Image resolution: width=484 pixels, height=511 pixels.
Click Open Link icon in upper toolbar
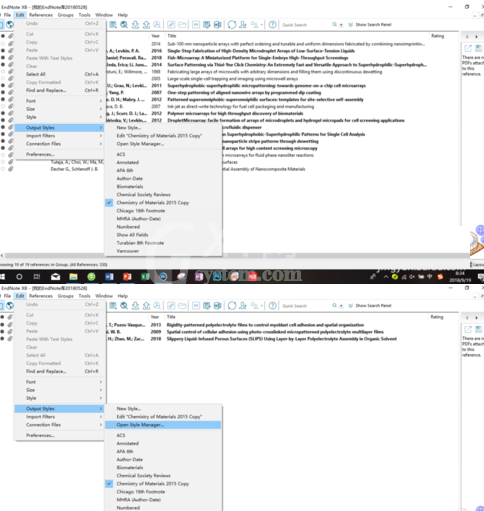pyautogui.click(x=171, y=25)
